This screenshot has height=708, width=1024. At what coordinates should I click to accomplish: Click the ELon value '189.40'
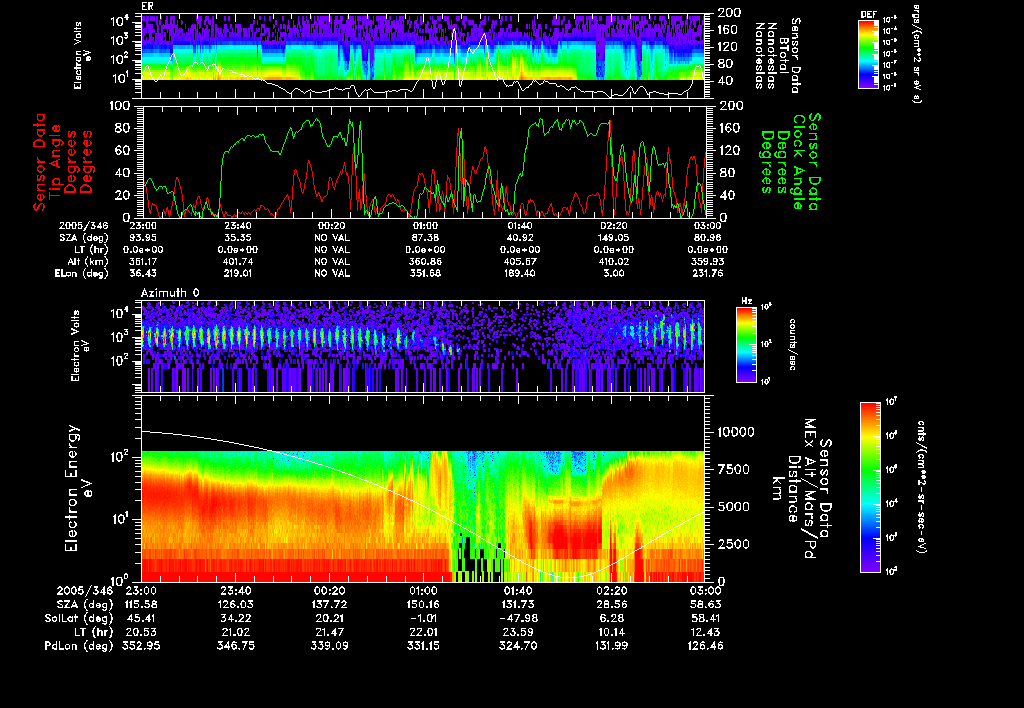point(520,274)
